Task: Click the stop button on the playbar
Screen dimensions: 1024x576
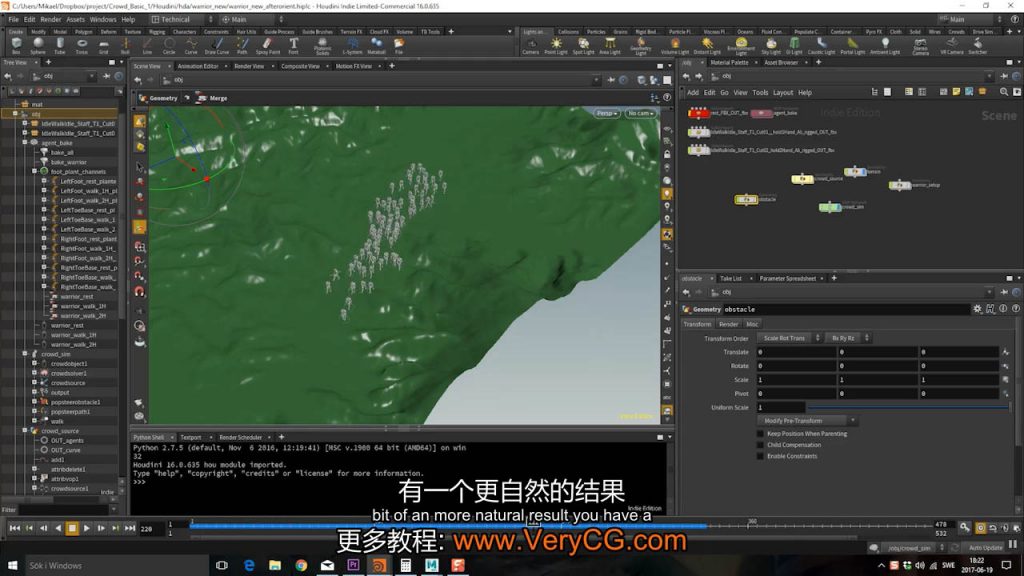Action: coord(72,528)
